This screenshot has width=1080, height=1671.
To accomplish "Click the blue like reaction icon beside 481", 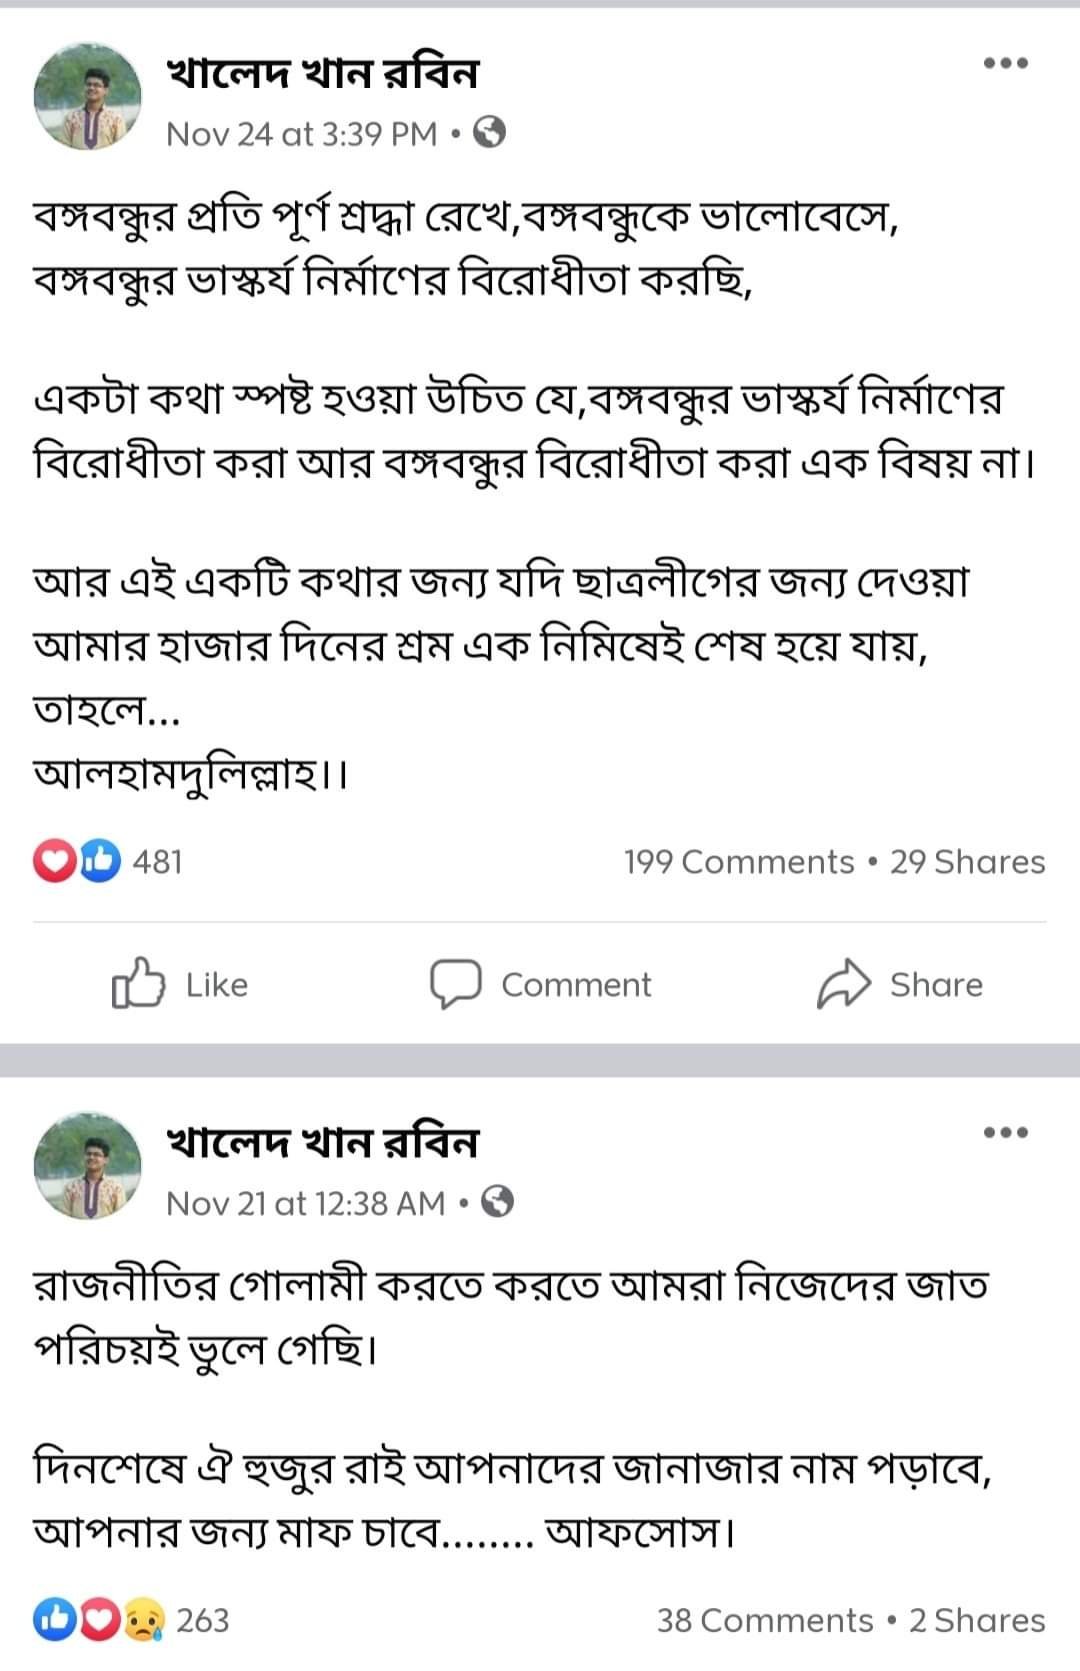I will point(99,861).
